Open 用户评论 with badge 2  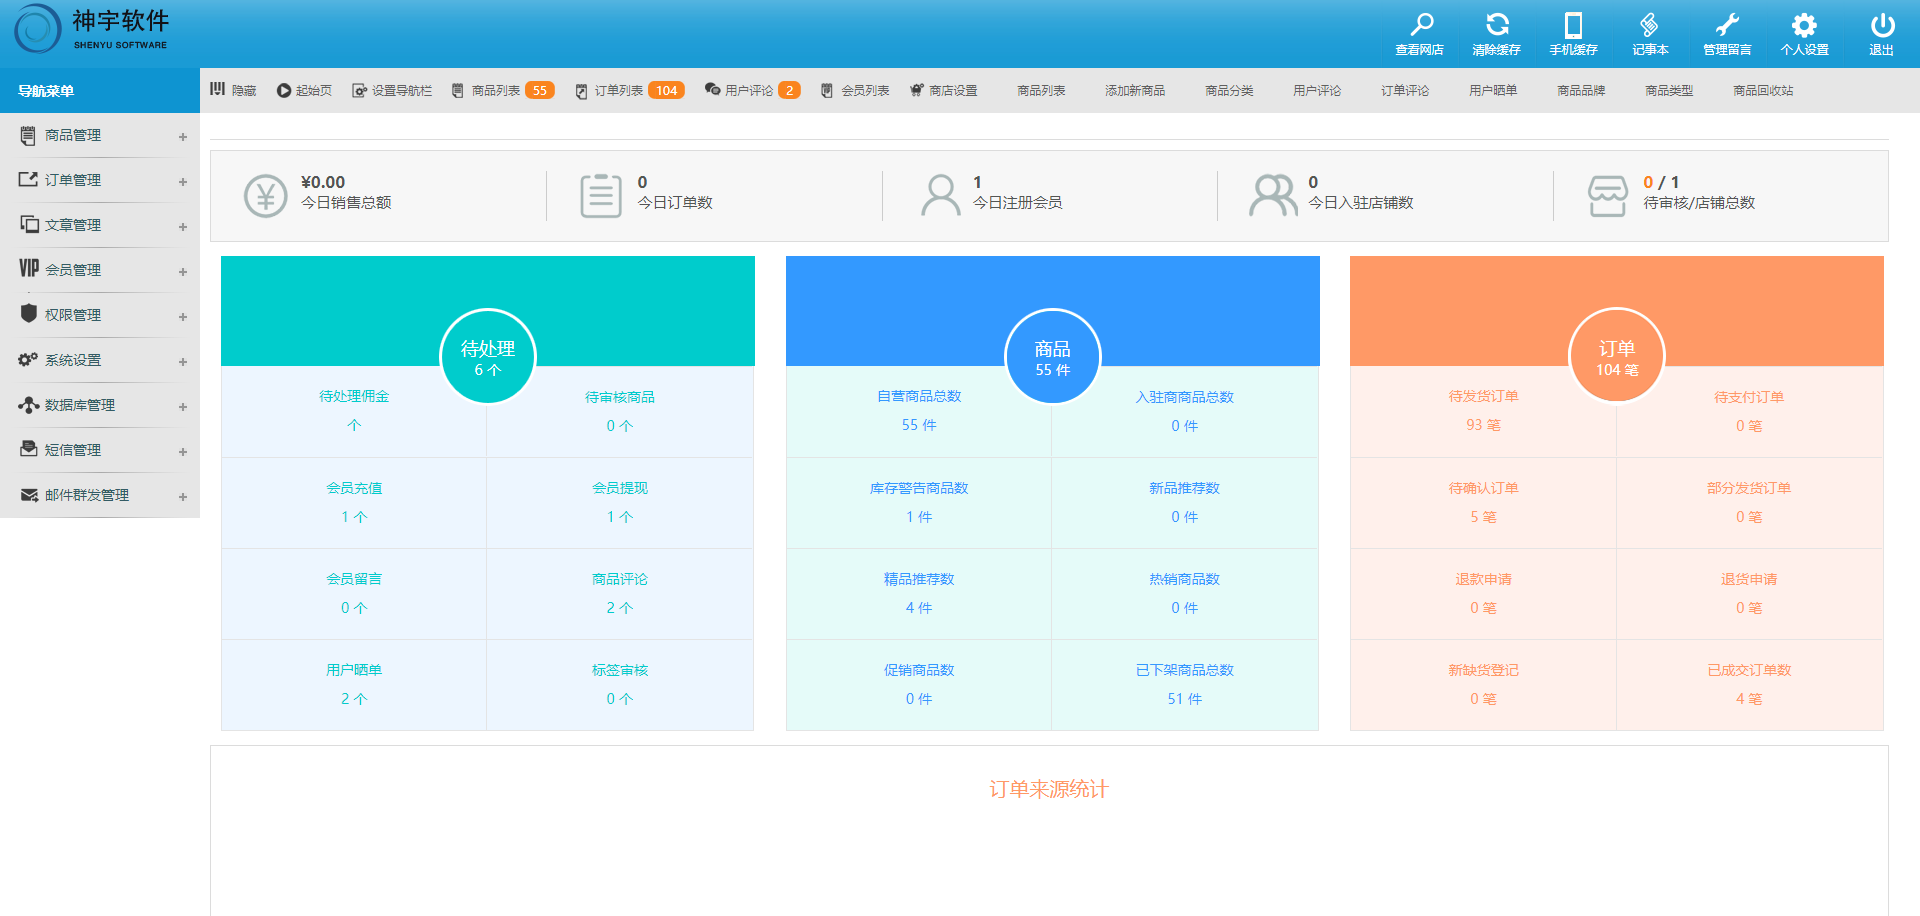point(752,90)
